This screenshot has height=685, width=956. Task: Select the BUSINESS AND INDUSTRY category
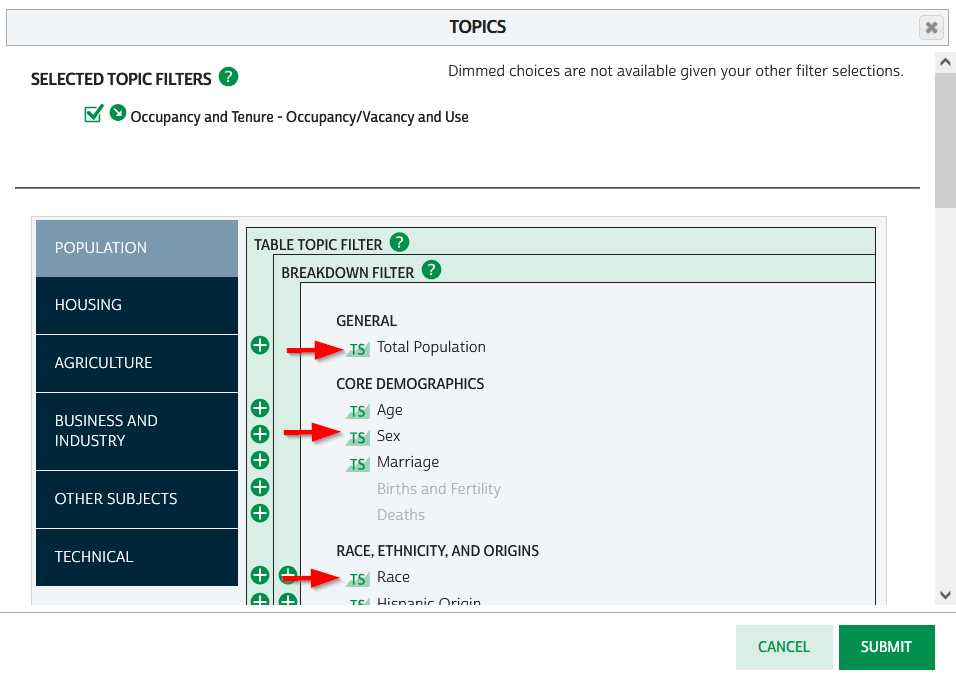tap(136, 431)
